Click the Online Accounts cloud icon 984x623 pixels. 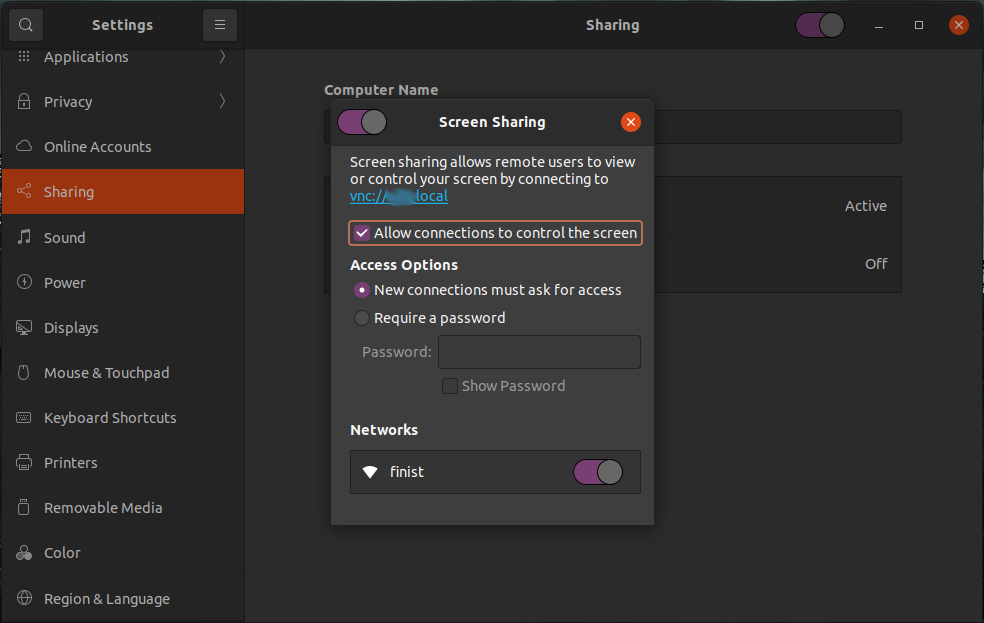25,147
